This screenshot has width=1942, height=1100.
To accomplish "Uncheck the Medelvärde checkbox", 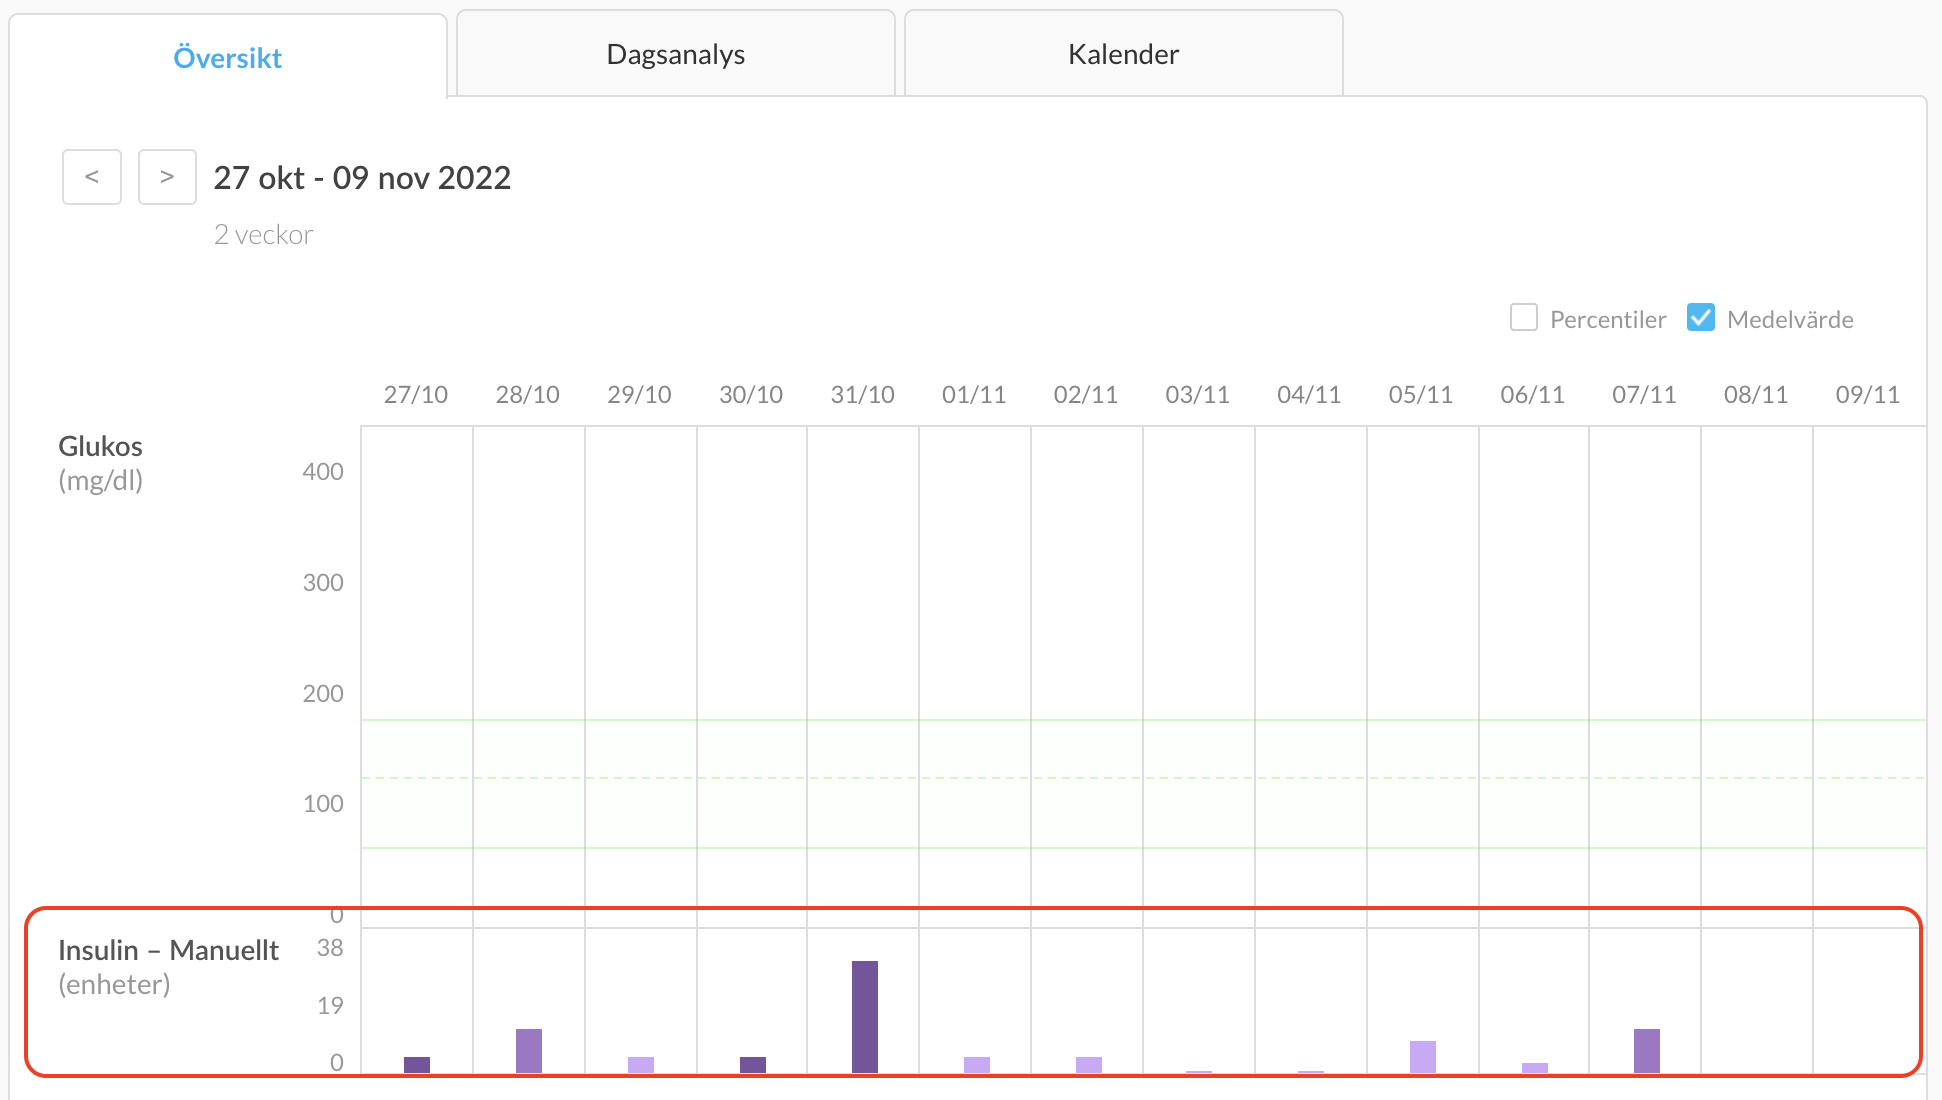I will coord(1701,318).
